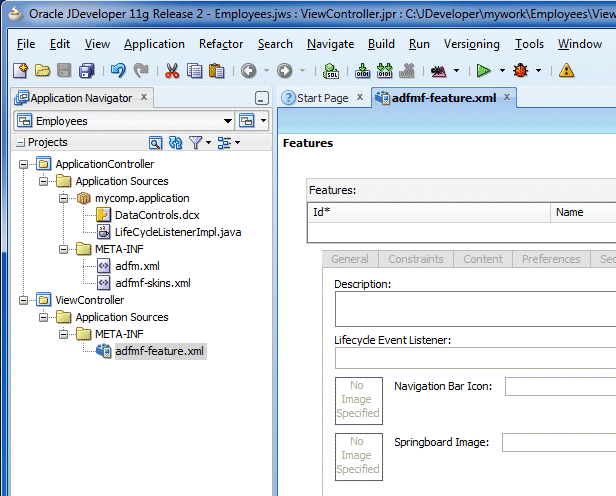Click the Refresh projects icon

pos(175,143)
